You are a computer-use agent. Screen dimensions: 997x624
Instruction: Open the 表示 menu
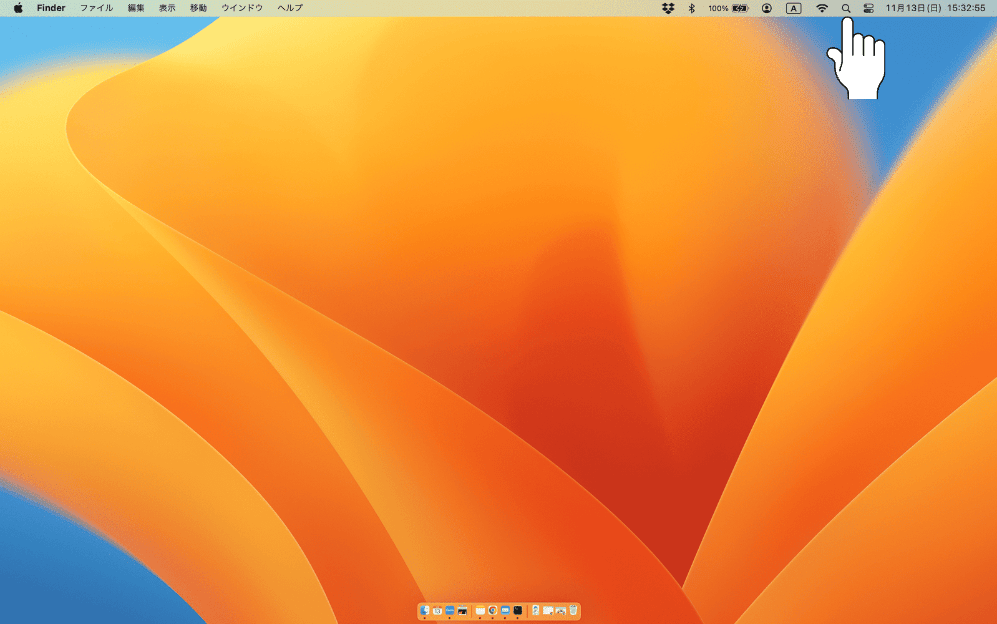pyautogui.click(x=167, y=8)
